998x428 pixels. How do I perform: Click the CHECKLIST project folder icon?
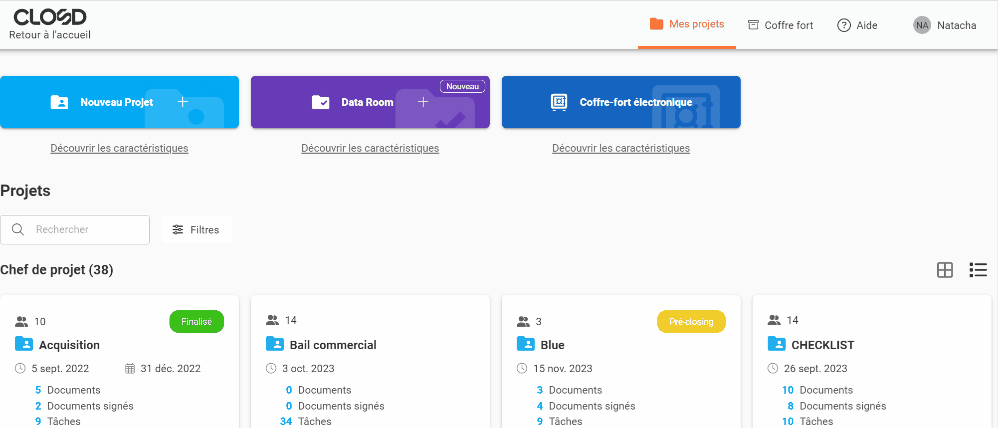tap(776, 344)
